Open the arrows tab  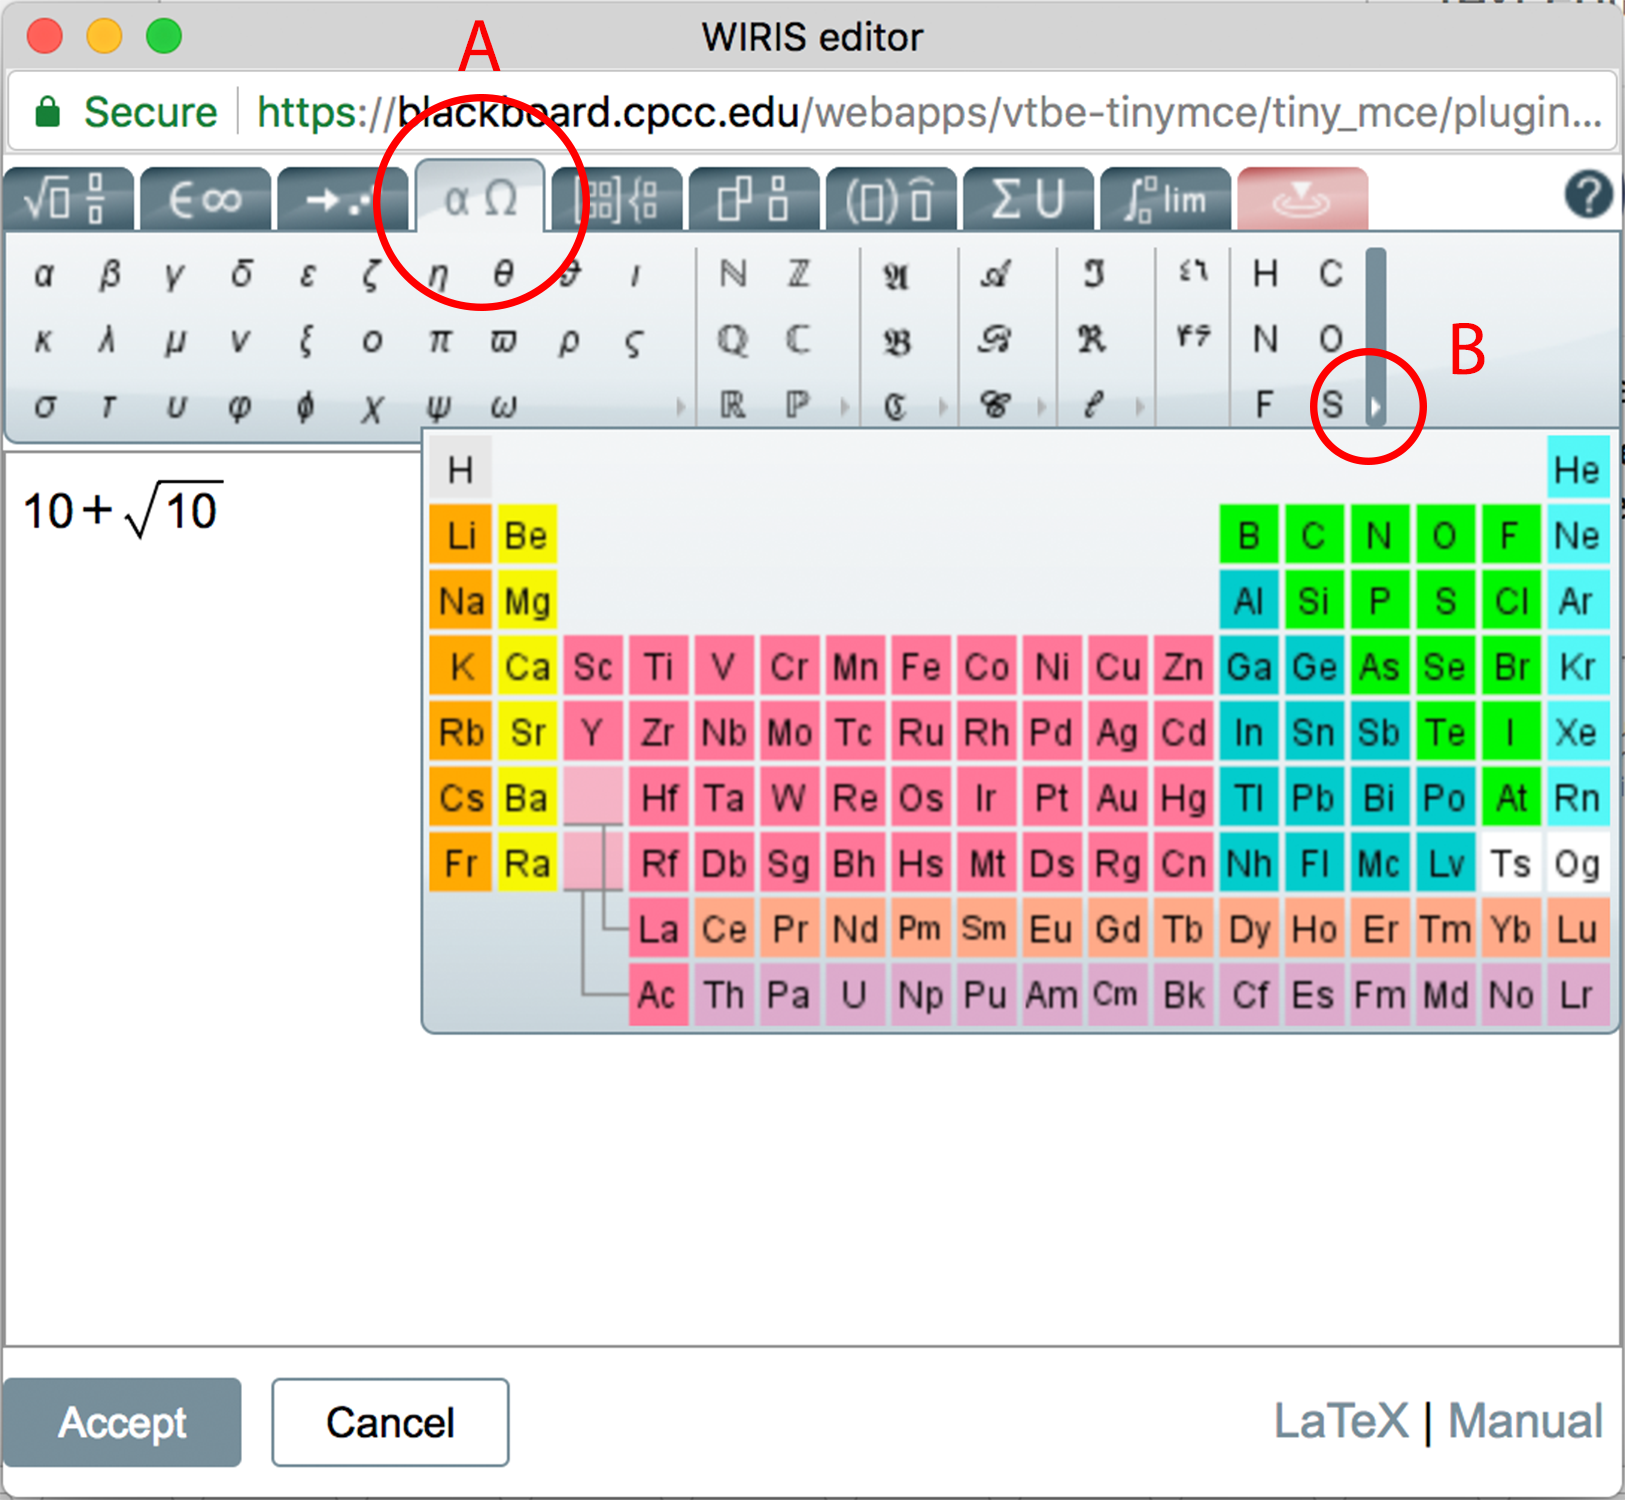pyautogui.click(x=342, y=200)
